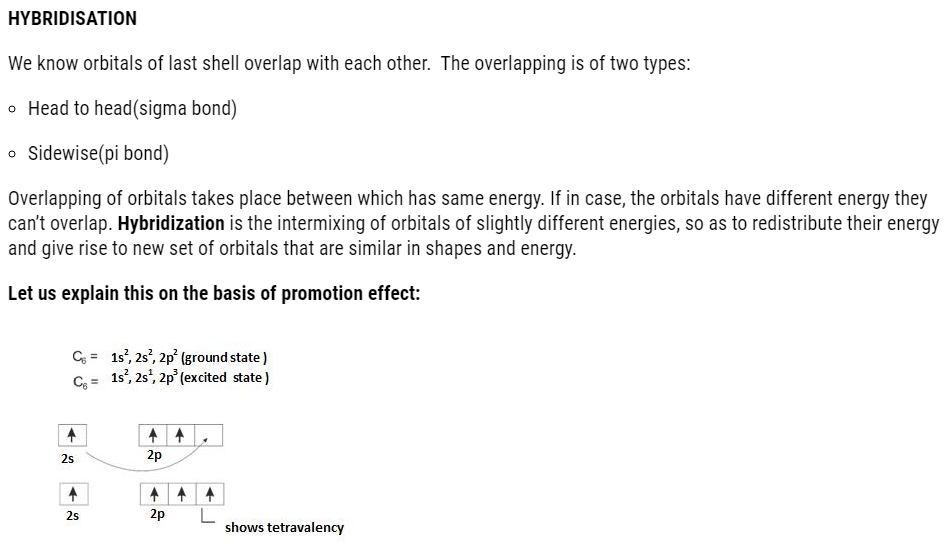Click the upper '2p' label
This screenshot has width=949, height=549.
coord(154,455)
